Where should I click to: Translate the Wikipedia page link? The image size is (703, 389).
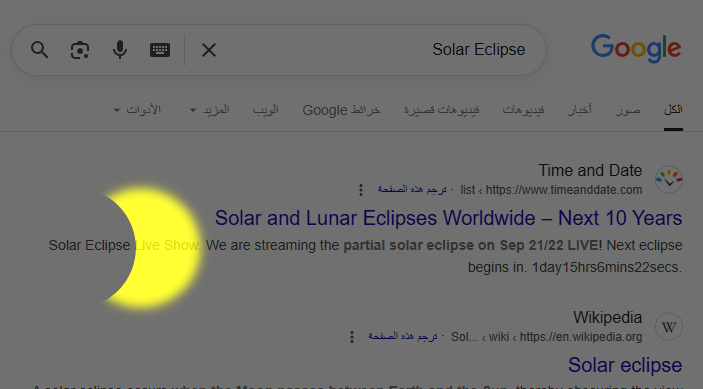403,337
